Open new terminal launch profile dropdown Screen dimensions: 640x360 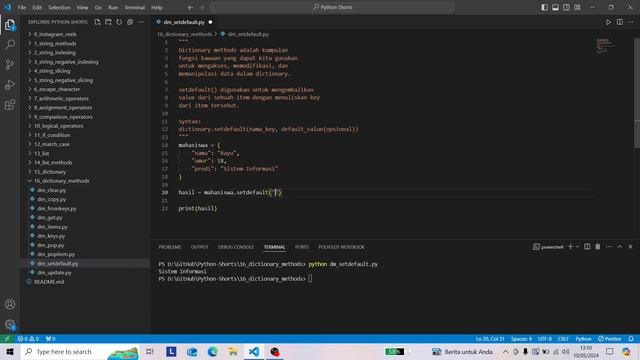pos(577,247)
